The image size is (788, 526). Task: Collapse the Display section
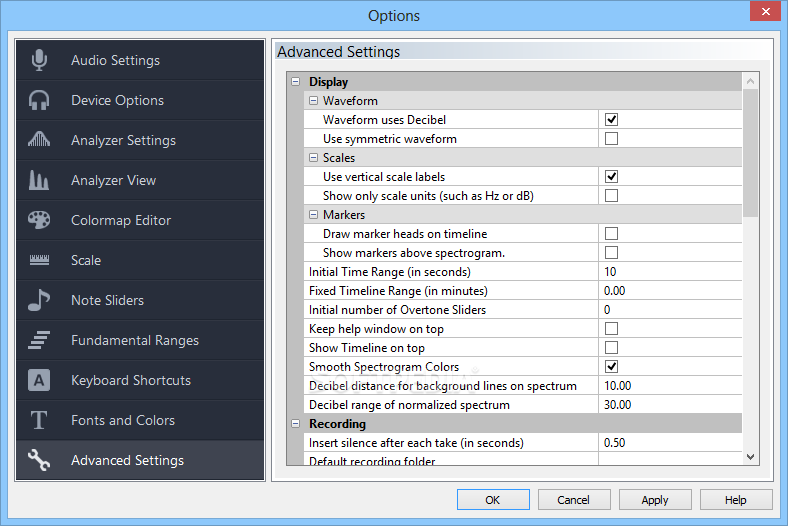click(295, 82)
